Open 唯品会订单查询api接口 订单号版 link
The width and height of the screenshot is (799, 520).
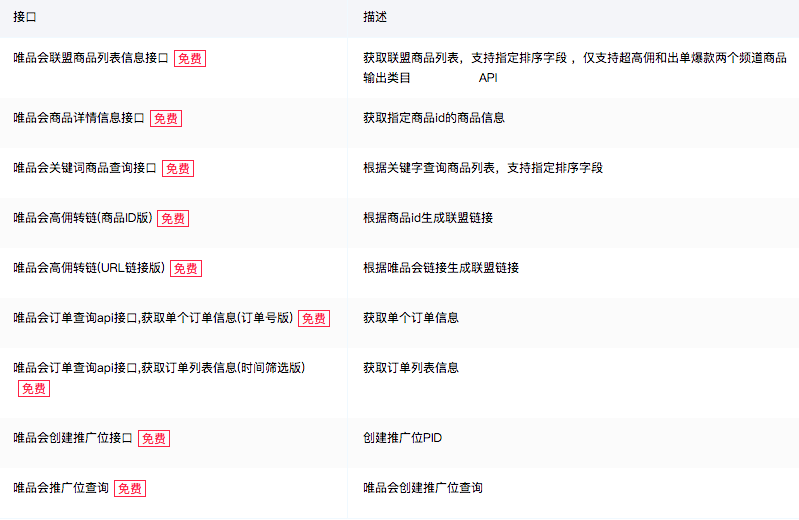pos(153,318)
